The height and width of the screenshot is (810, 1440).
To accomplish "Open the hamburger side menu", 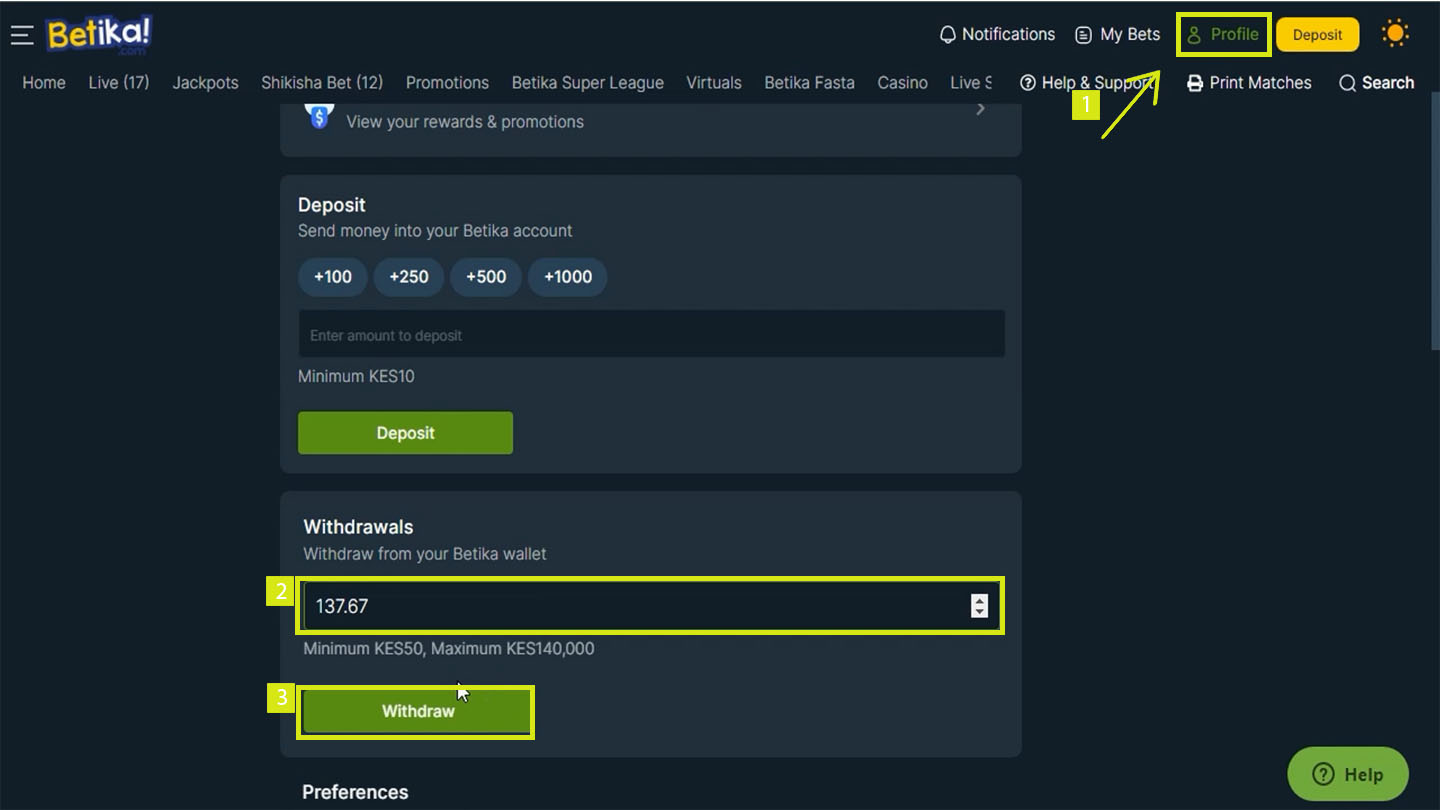I will [x=22, y=35].
